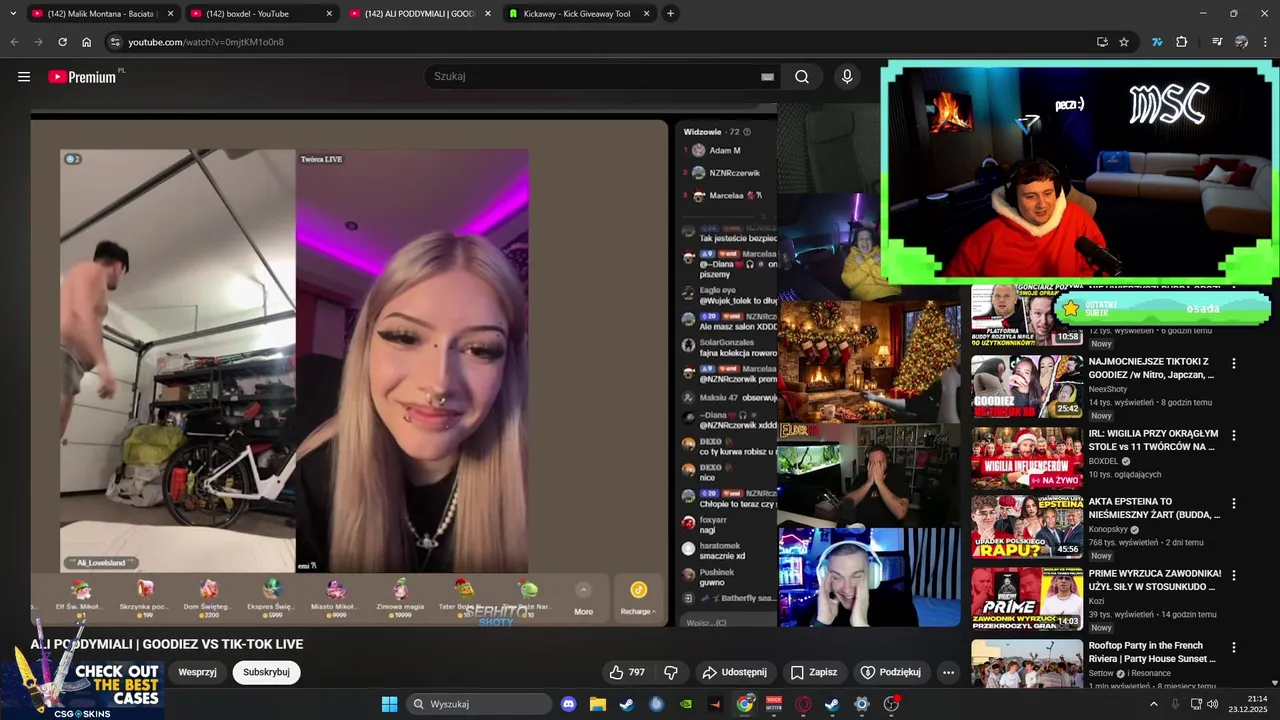The image size is (1280, 720).
Task: Switch to Google Chrome in the taskbar
Action: pyautogui.click(x=745, y=704)
